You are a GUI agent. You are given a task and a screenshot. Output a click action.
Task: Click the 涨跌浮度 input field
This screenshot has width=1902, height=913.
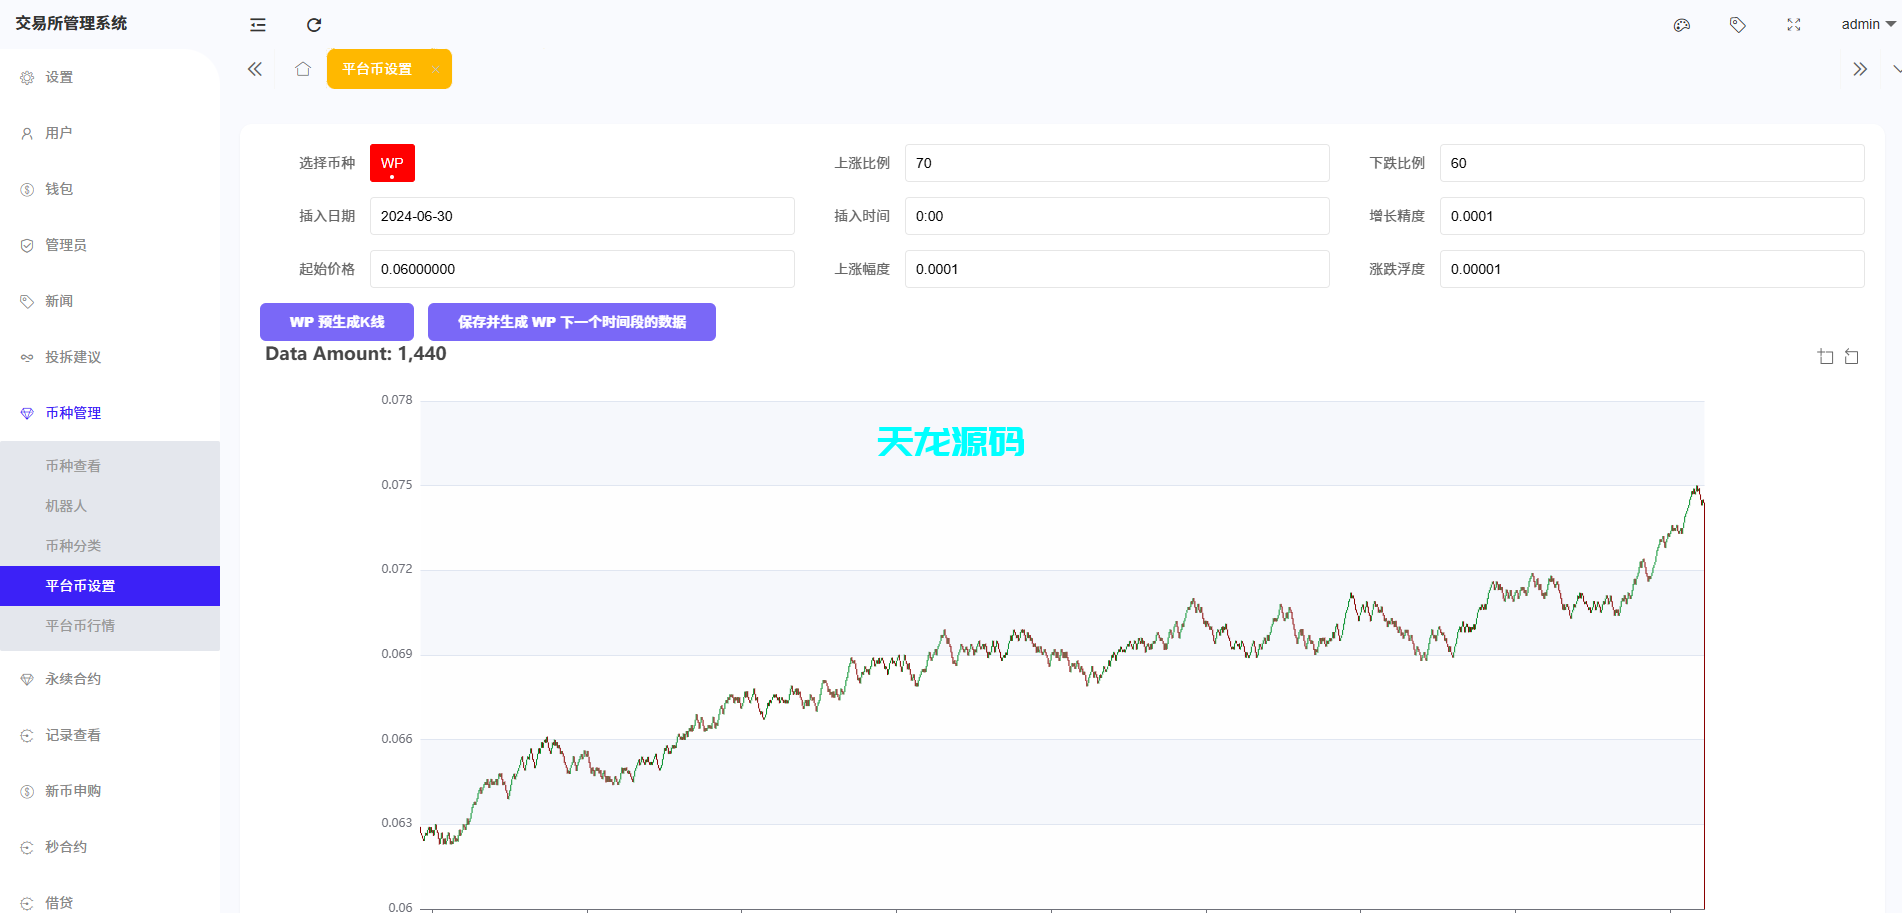click(1652, 269)
